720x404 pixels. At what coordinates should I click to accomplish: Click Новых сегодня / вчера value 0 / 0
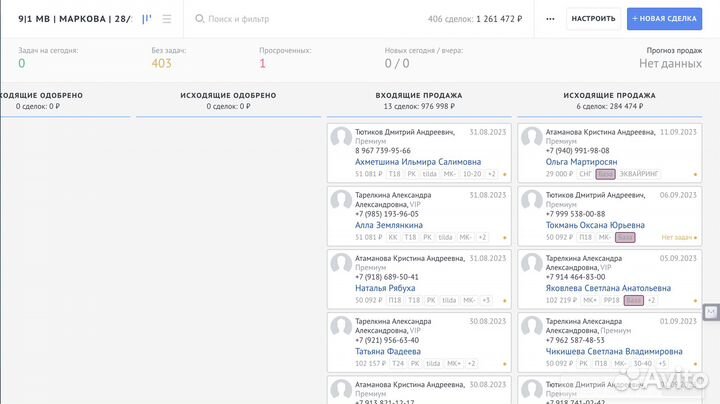397,63
